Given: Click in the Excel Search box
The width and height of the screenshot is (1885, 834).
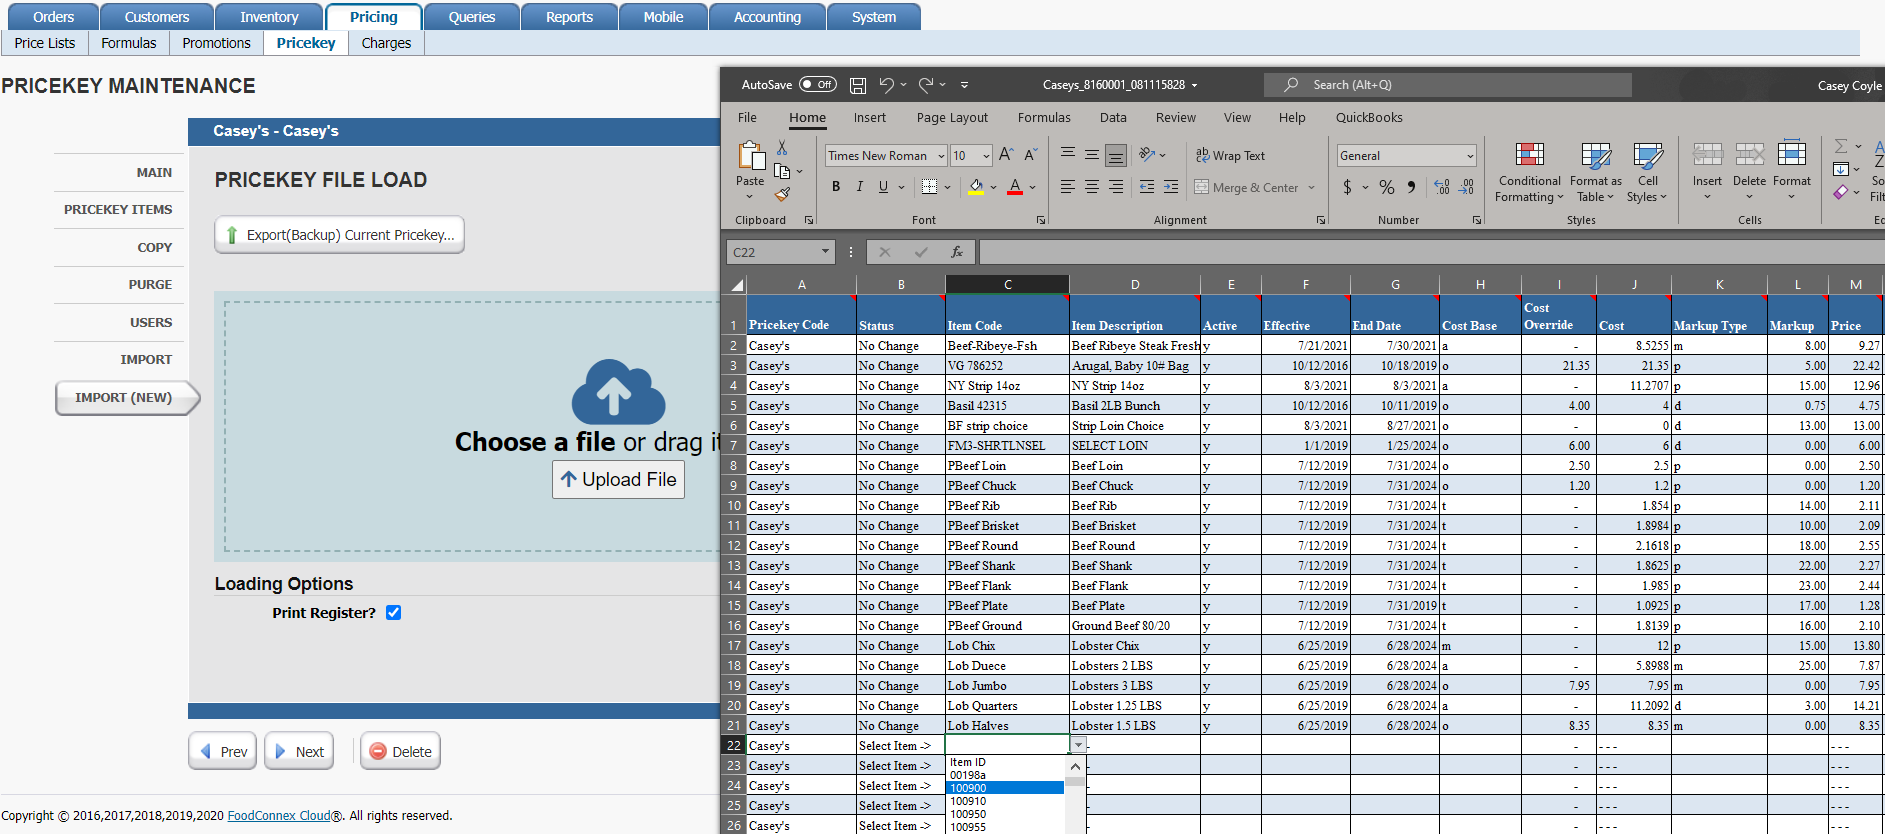Looking at the screenshot, I should [x=1448, y=85].
